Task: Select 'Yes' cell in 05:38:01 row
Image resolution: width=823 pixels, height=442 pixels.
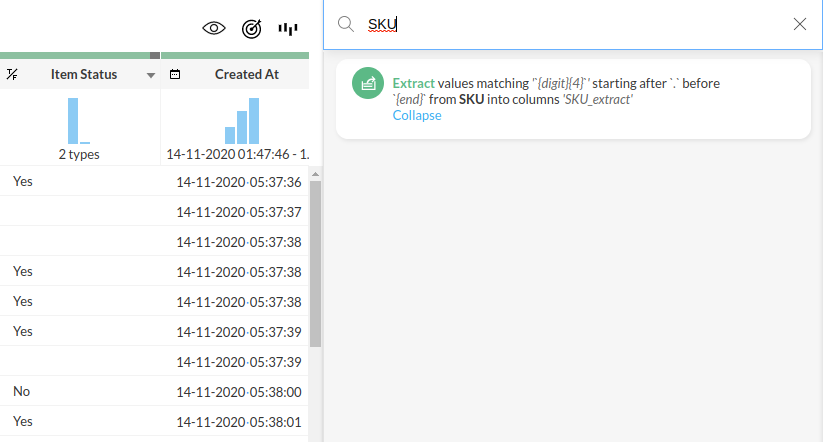Action: (x=23, y=422)
